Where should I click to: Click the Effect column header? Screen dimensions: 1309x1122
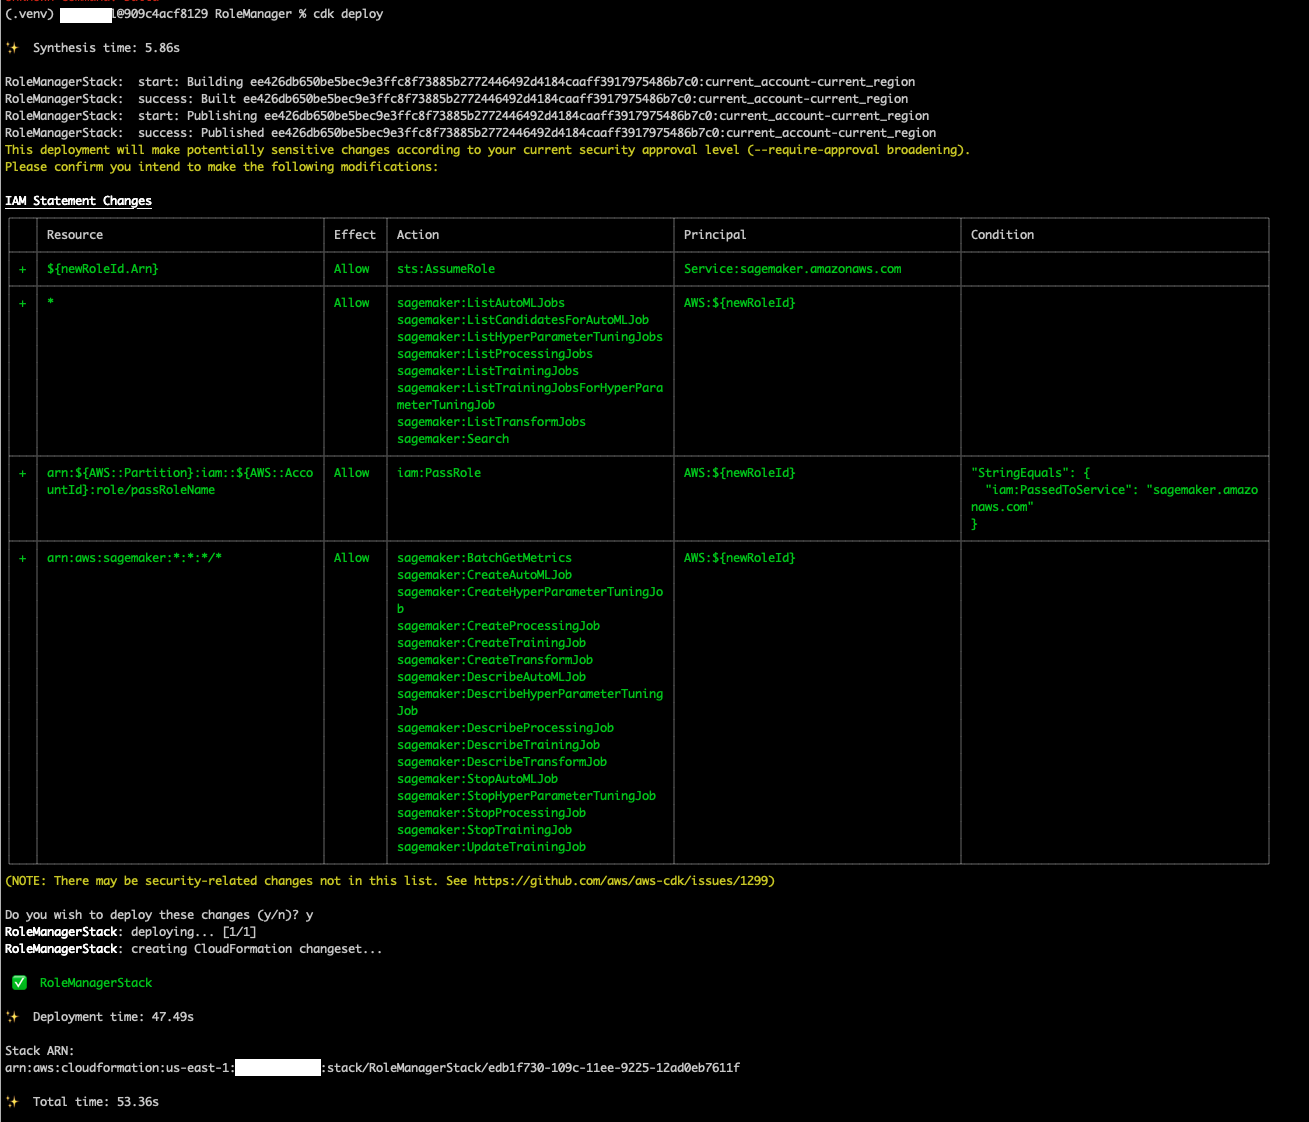coord(355,235)
